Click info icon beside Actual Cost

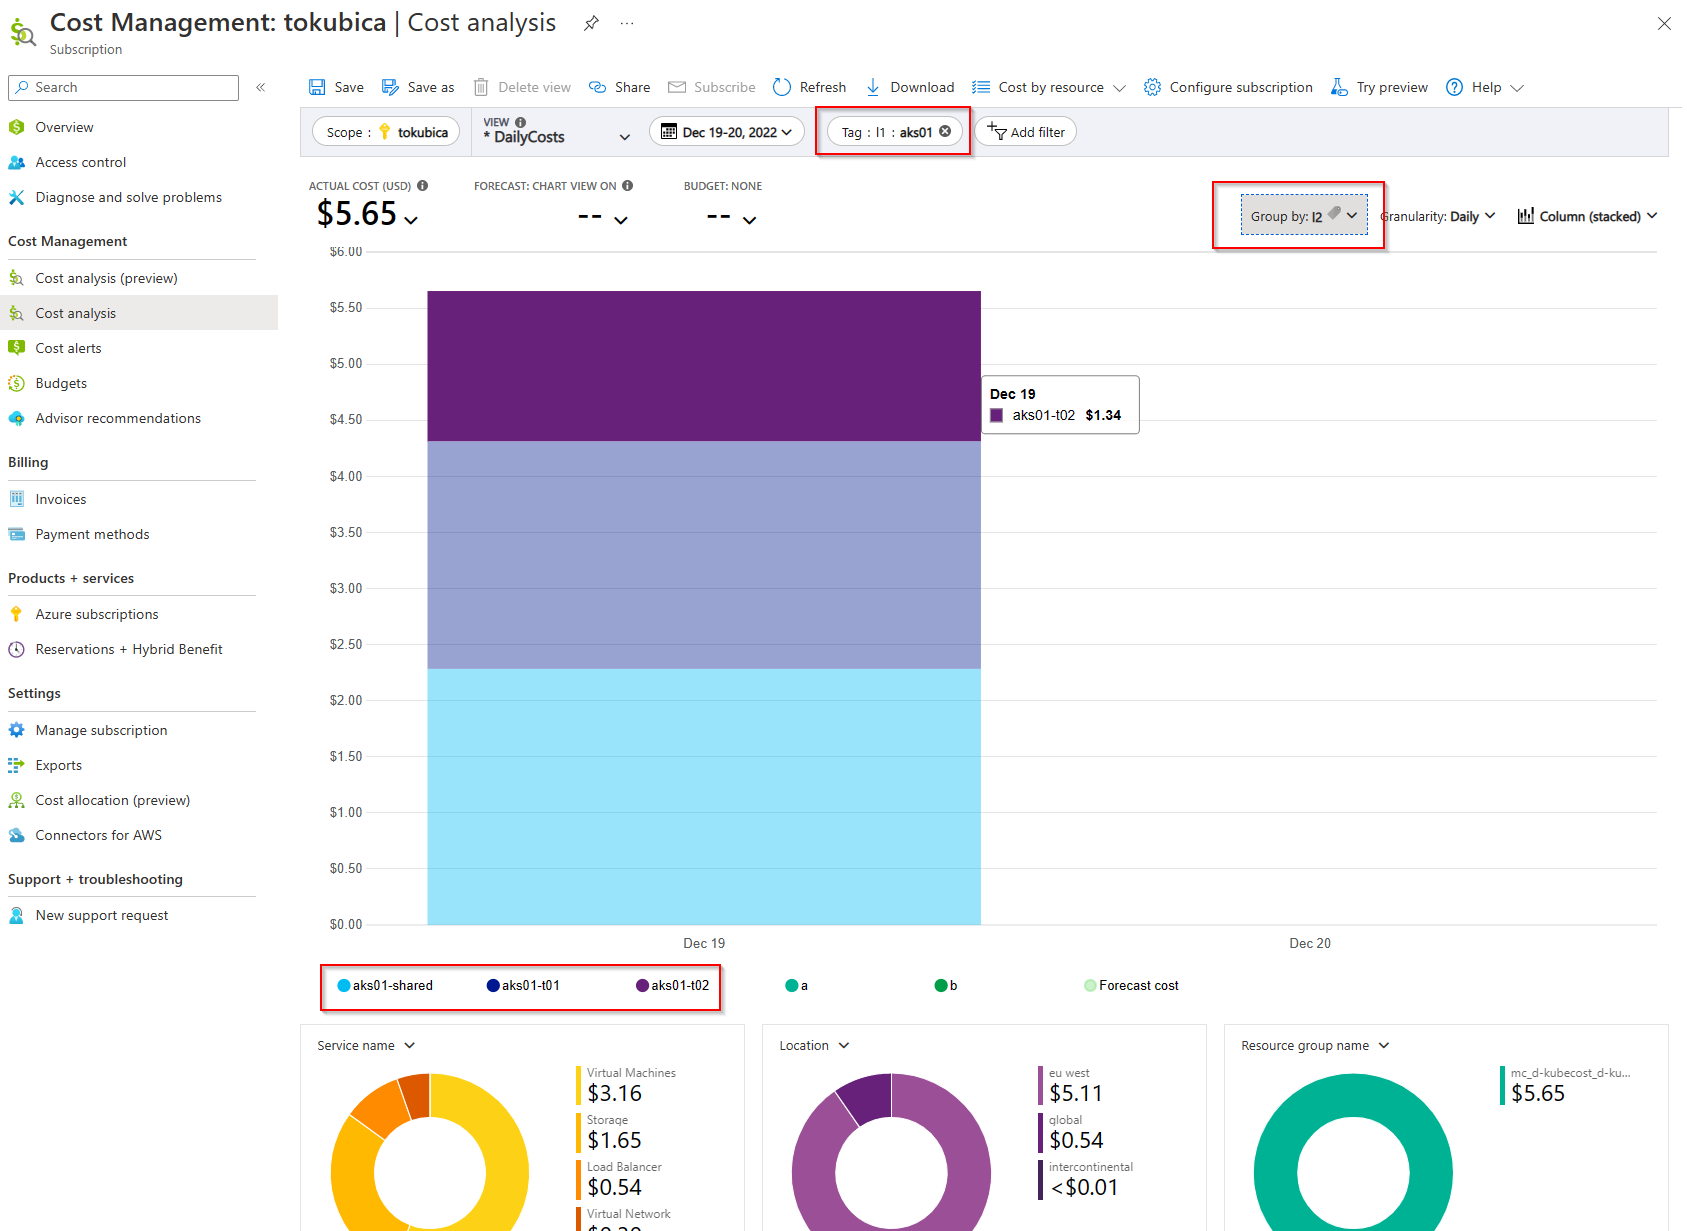(423, 186)
